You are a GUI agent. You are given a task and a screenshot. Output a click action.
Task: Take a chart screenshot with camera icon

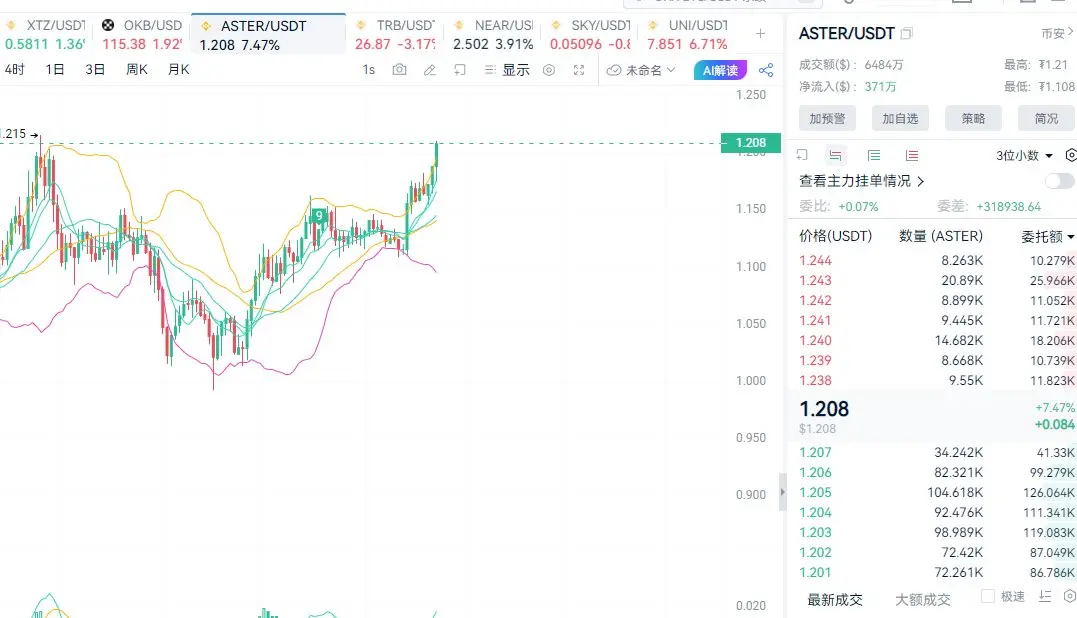(399, 69)
